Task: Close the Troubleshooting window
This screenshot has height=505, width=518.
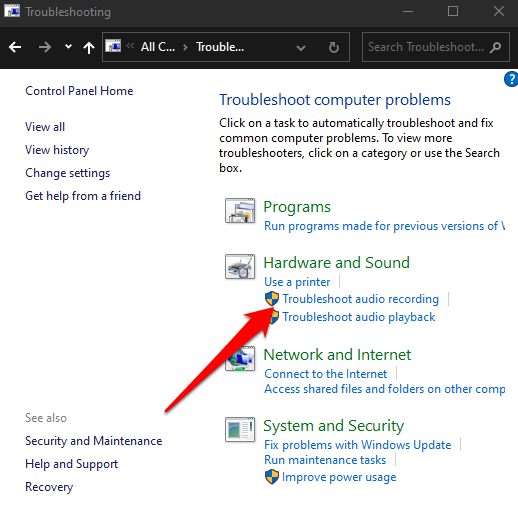Action: click(x=499, y=12)
